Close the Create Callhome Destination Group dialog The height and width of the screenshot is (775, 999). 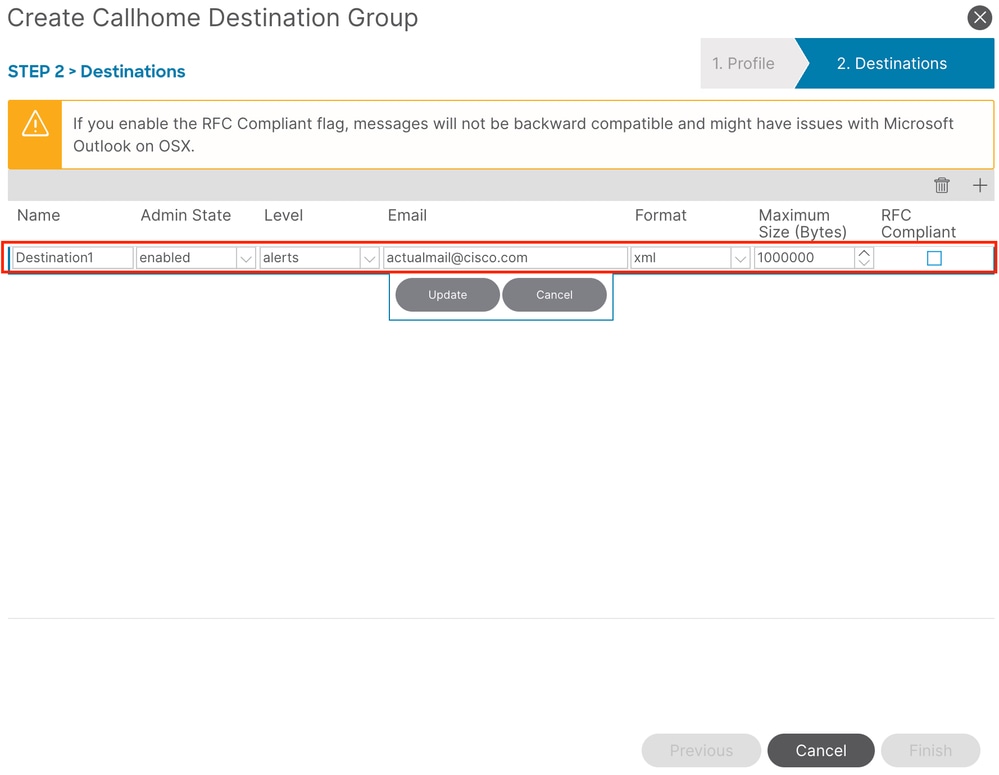[x=979, y=17]
